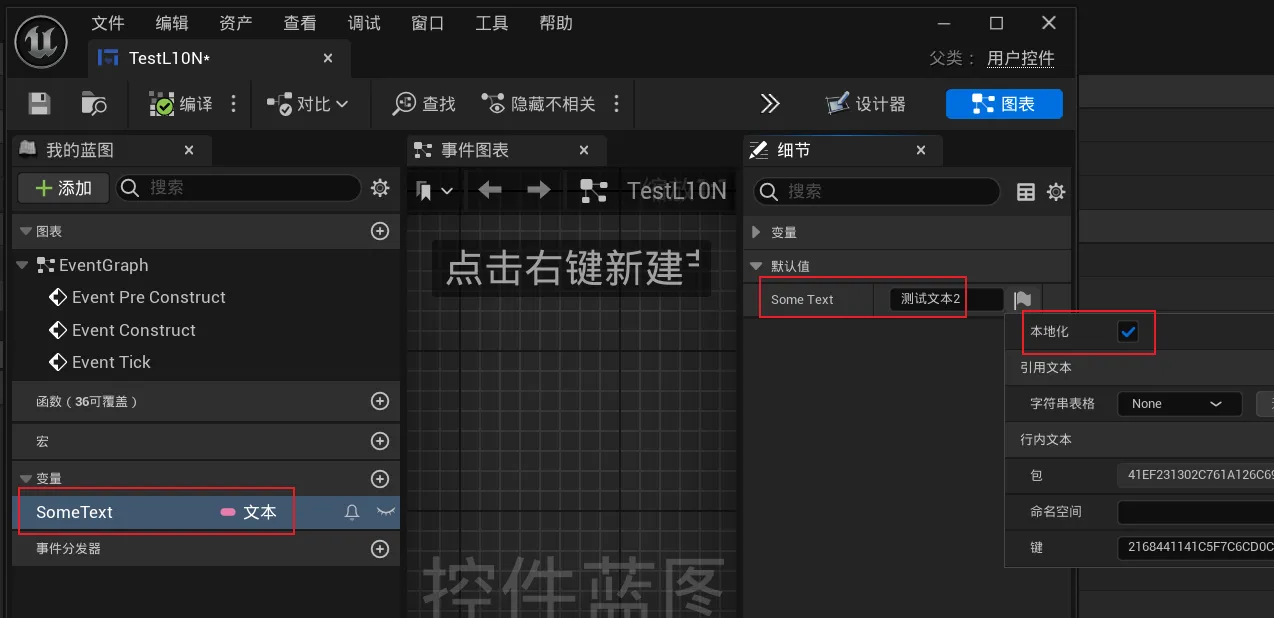The width and height of the screenshot is (1274, 618).
Task: Click the back navigation arrow in Event Graph
Action: coord(489,188)
